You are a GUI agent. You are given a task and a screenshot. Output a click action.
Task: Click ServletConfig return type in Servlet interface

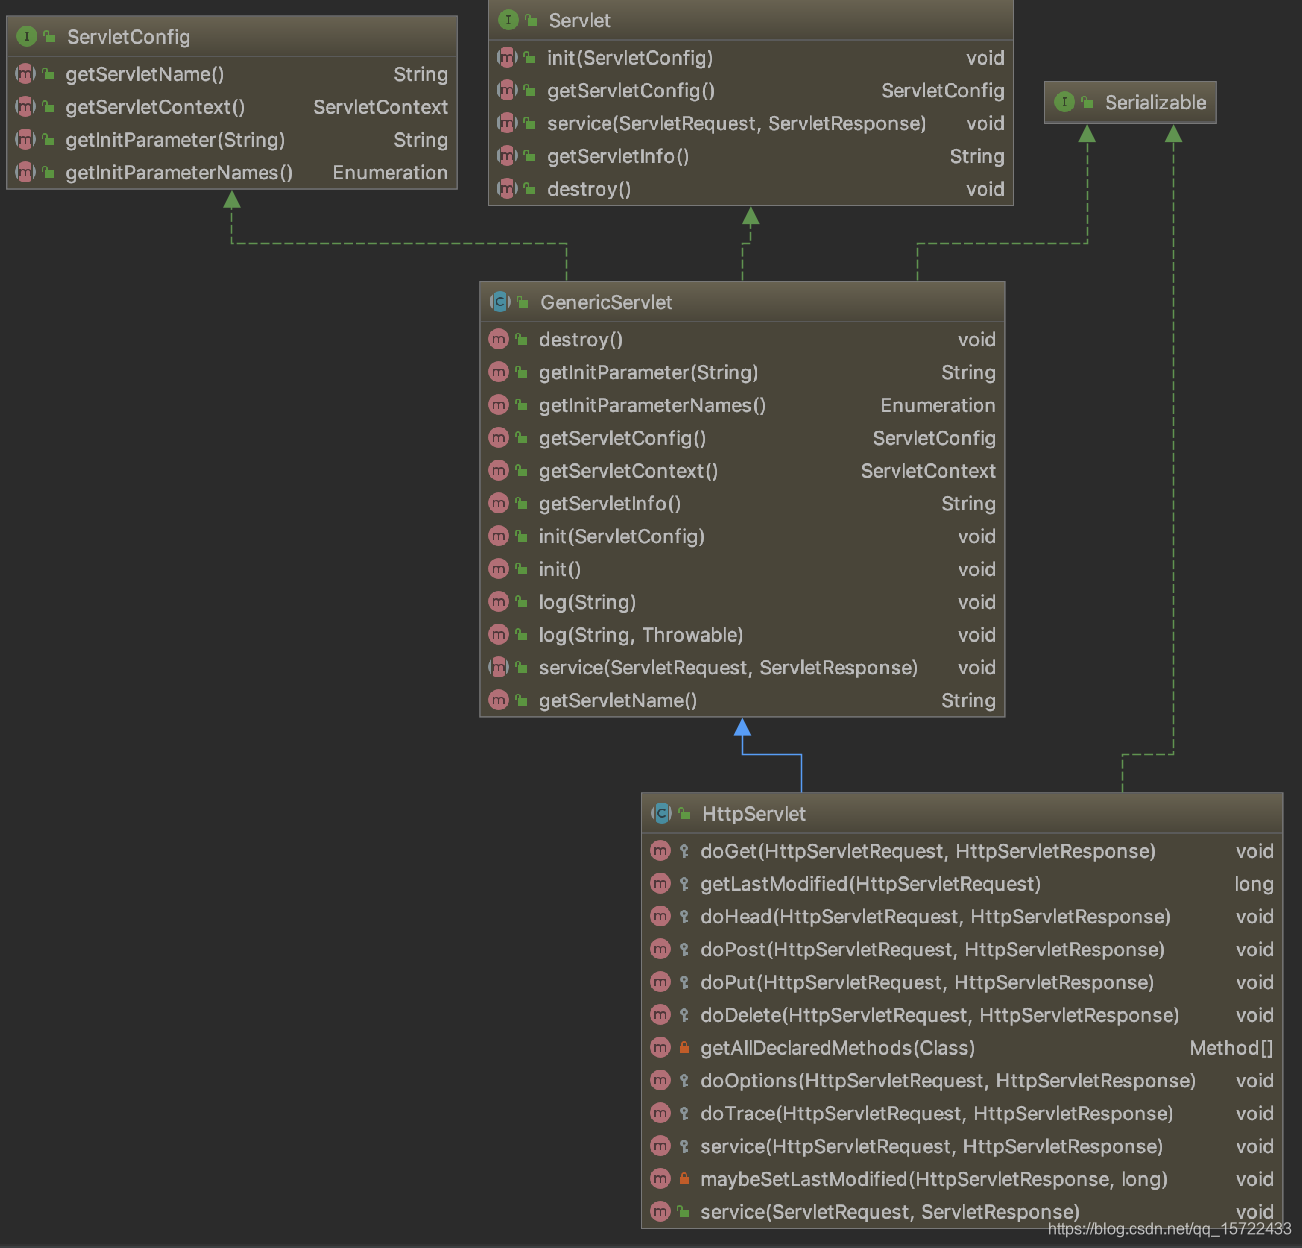(942, 91)
